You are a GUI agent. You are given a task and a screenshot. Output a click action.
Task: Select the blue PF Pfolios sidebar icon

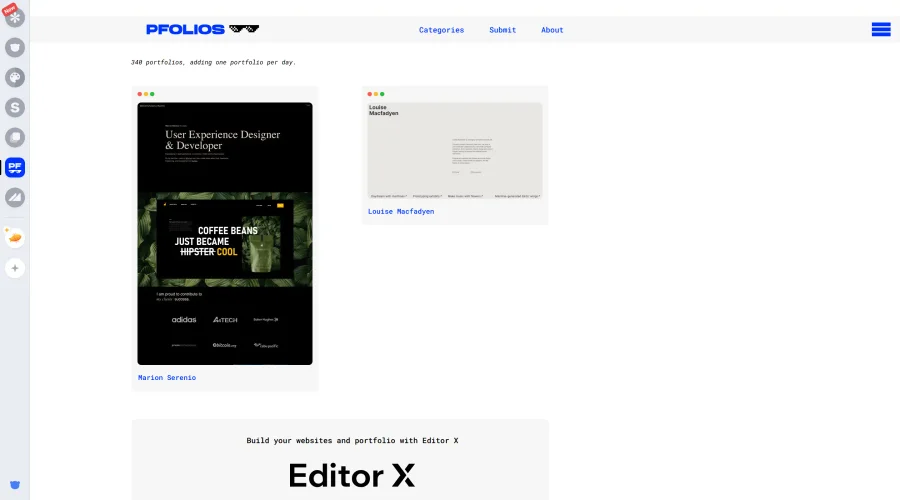tap(15, 167)
